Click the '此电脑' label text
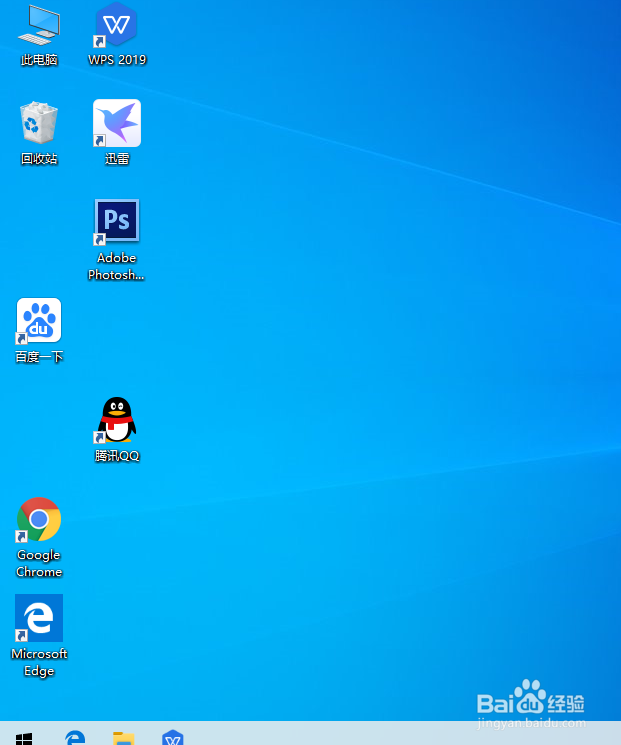This screenshot has width=621, height=745. [39, 60]
